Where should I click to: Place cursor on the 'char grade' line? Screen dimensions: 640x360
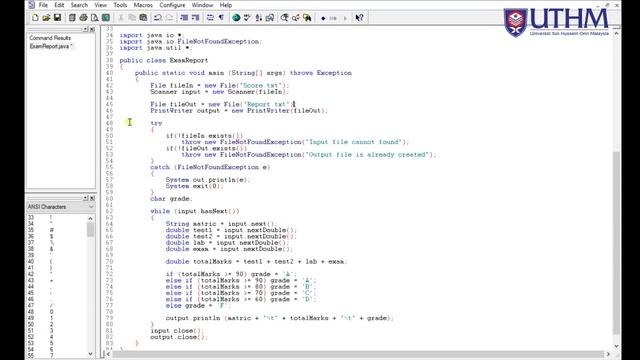[x=171, y=199]
